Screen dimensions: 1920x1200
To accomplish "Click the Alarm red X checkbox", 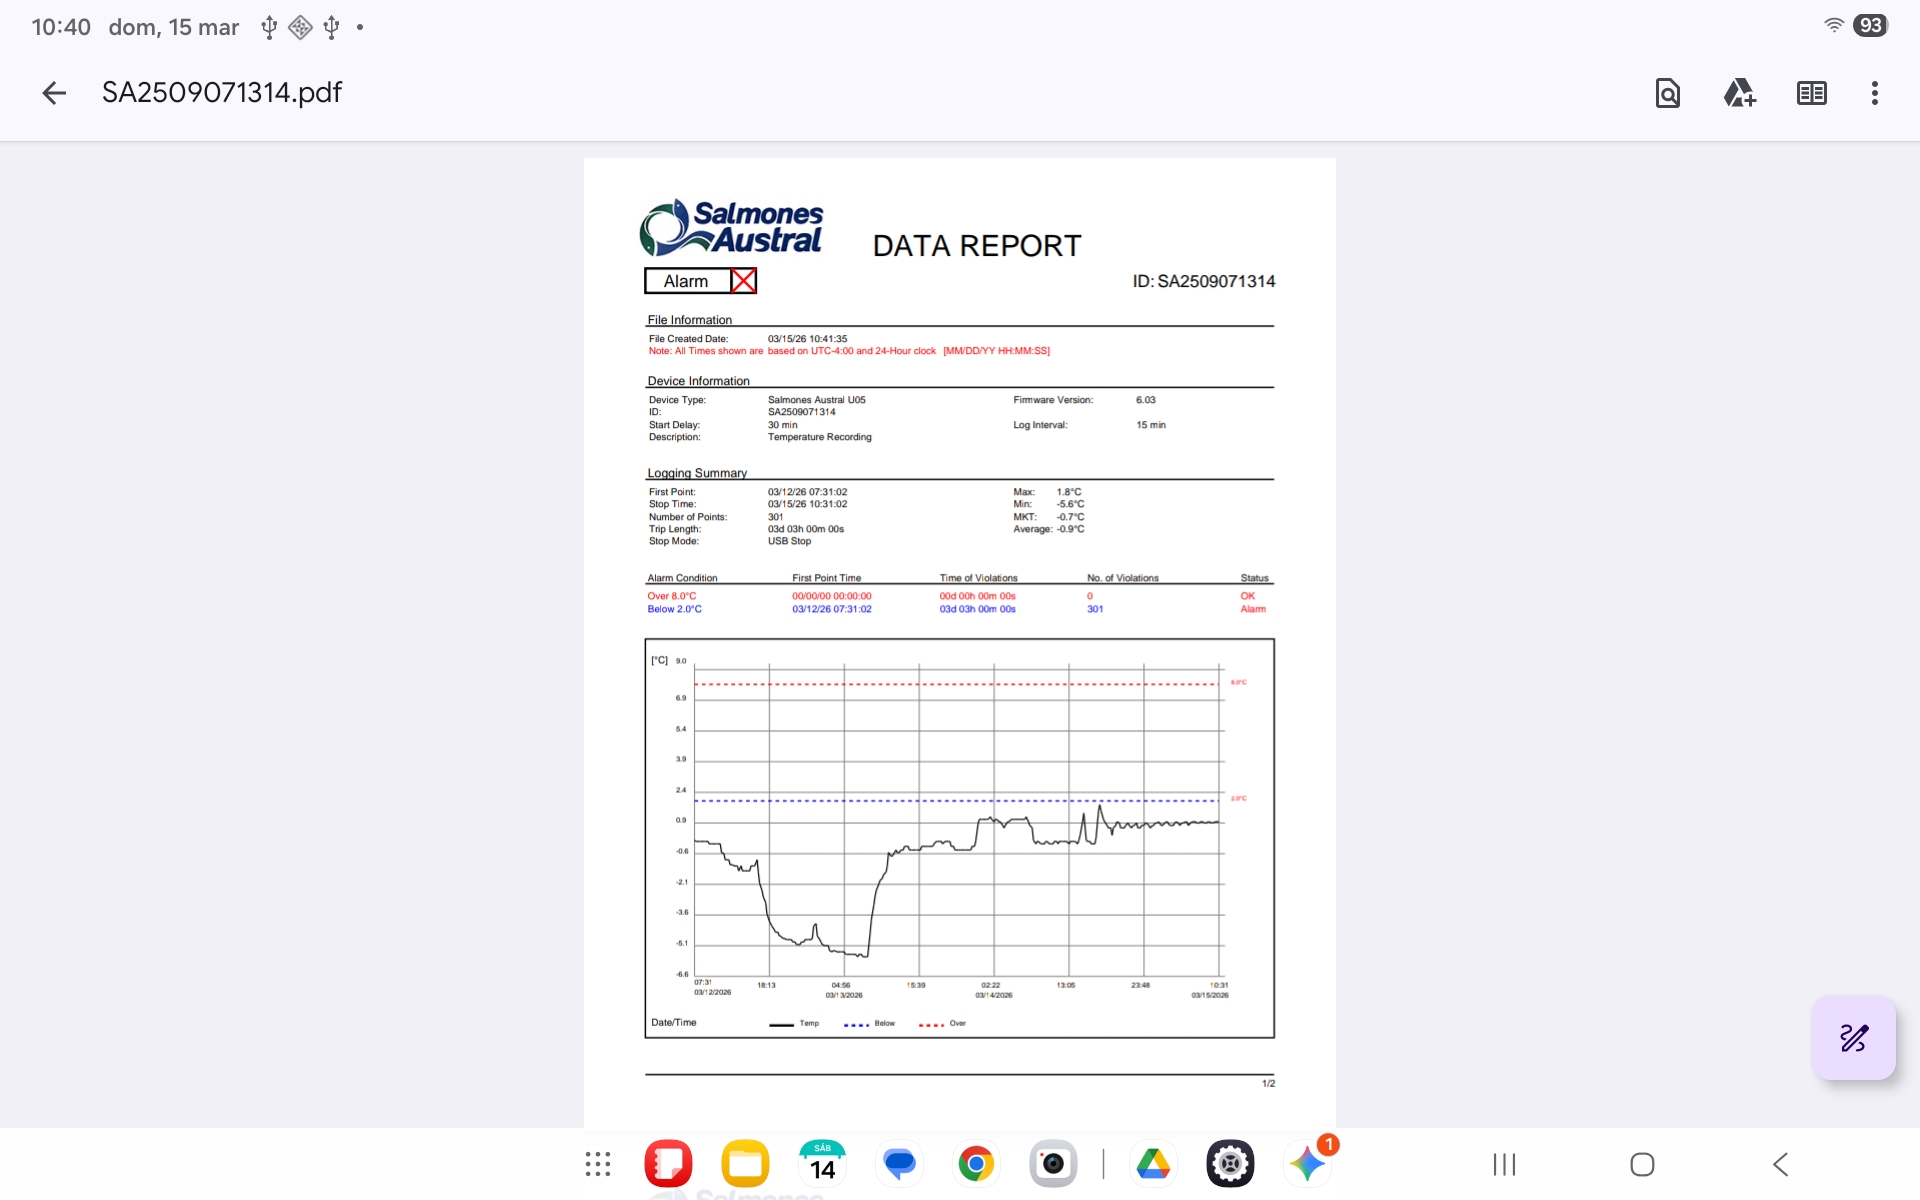I will click(743, 281).
